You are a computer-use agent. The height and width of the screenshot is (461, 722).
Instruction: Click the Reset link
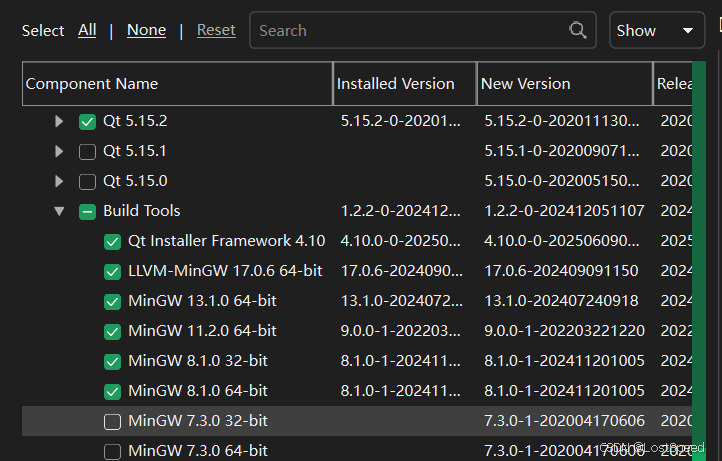[216, 30]
